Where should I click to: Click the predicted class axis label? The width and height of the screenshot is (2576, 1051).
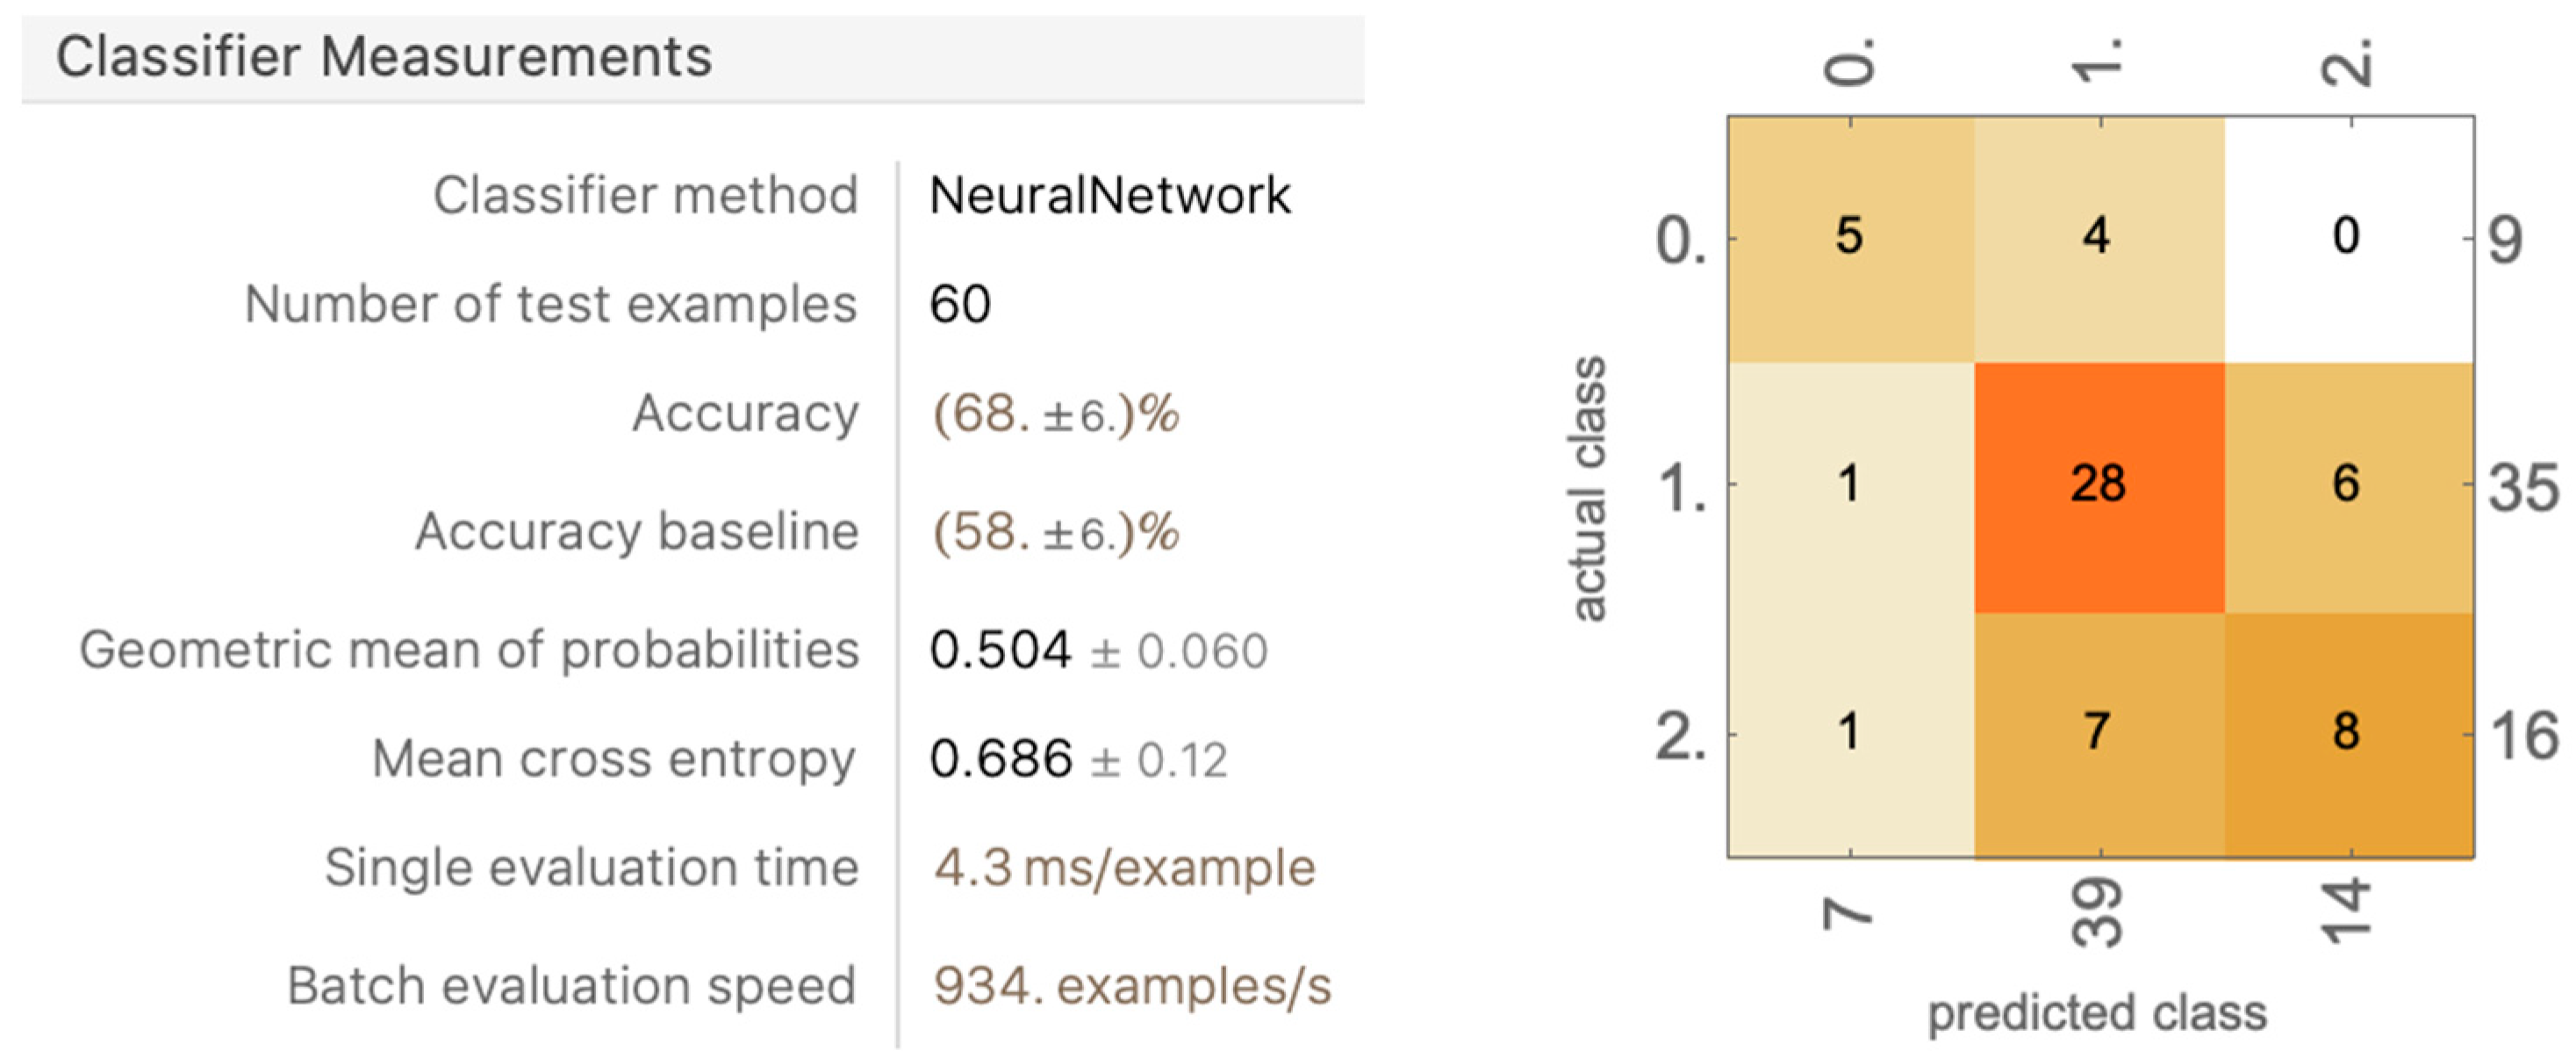2097,1013
